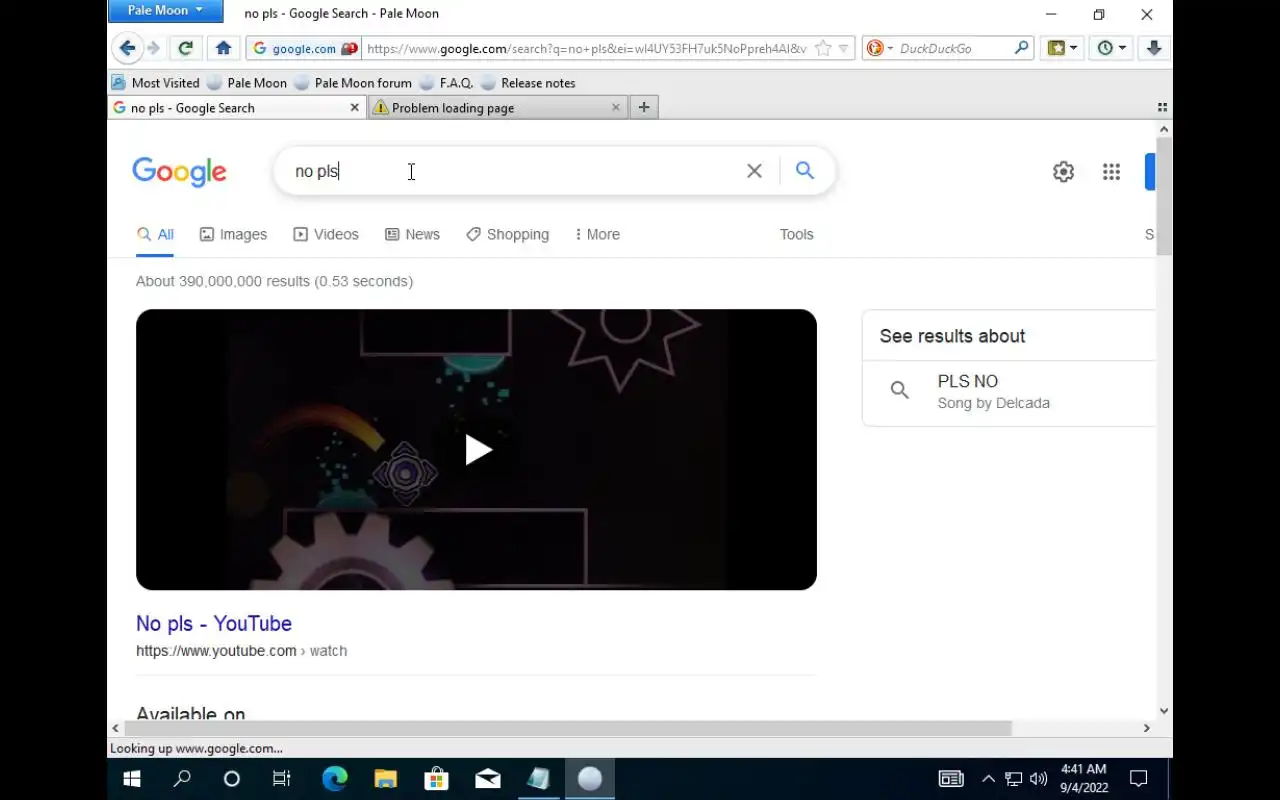Launch Microsoft Edge from taskbar
Viewport: 1280px width, 800px height.
pyautogui.click(x=334, y=779)
